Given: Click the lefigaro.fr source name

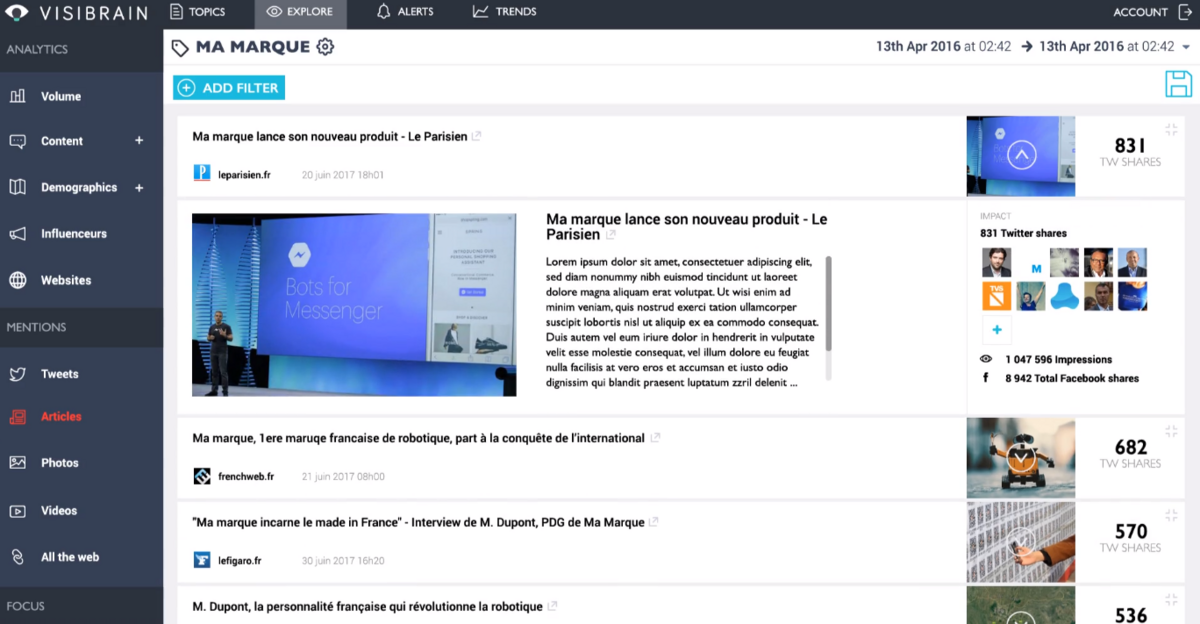Looking at the screenshot, I should (239, 561).
